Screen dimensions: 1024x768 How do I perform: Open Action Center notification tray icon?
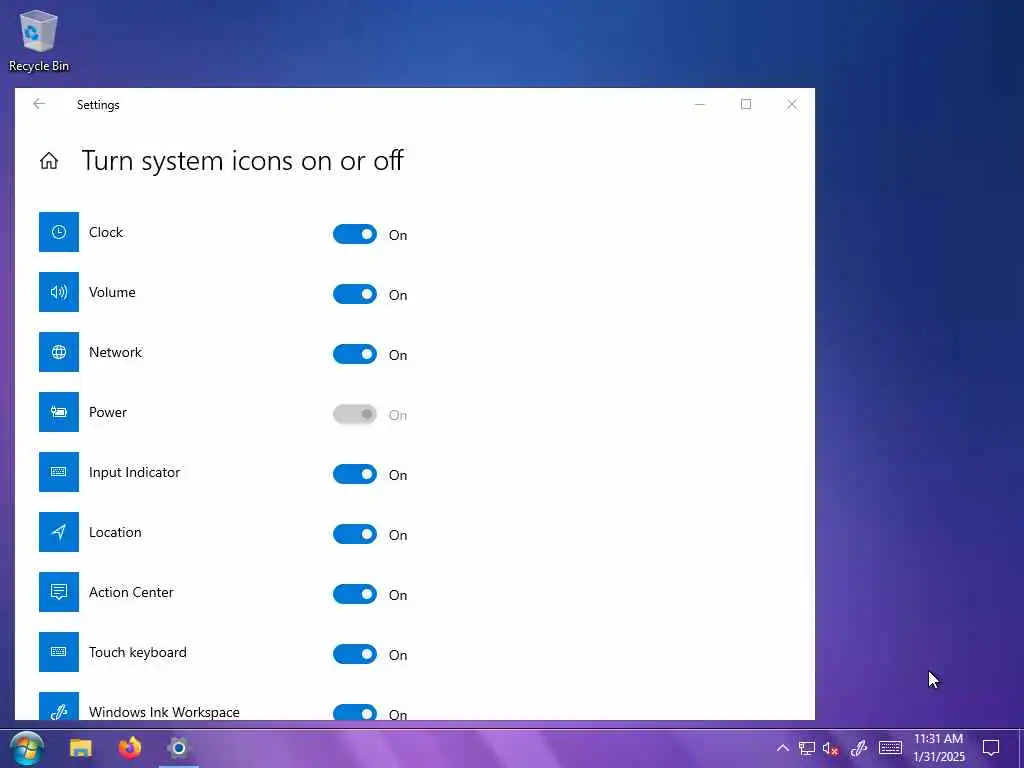pos(991,748)
